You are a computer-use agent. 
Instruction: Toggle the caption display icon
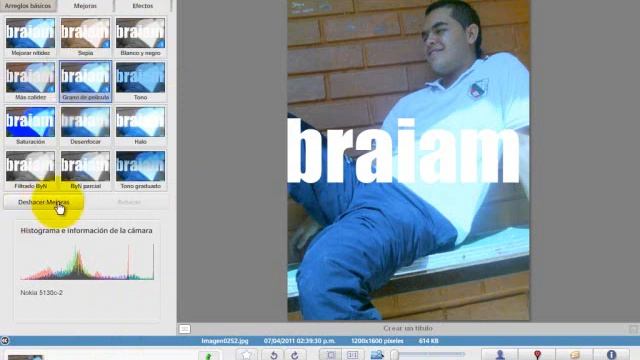(x=184, y=329)
